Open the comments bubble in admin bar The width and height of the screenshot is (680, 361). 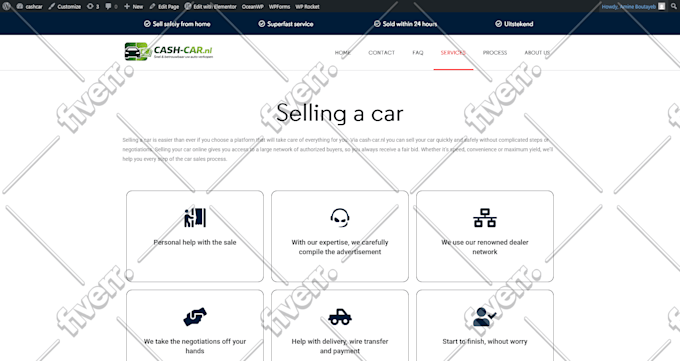(111, 7)
